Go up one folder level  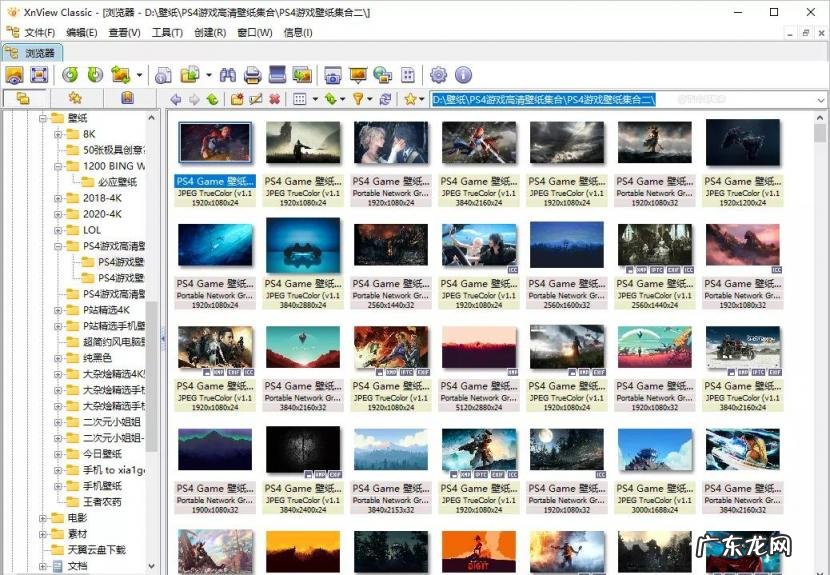pyautogui.click(x=212, y=99)
